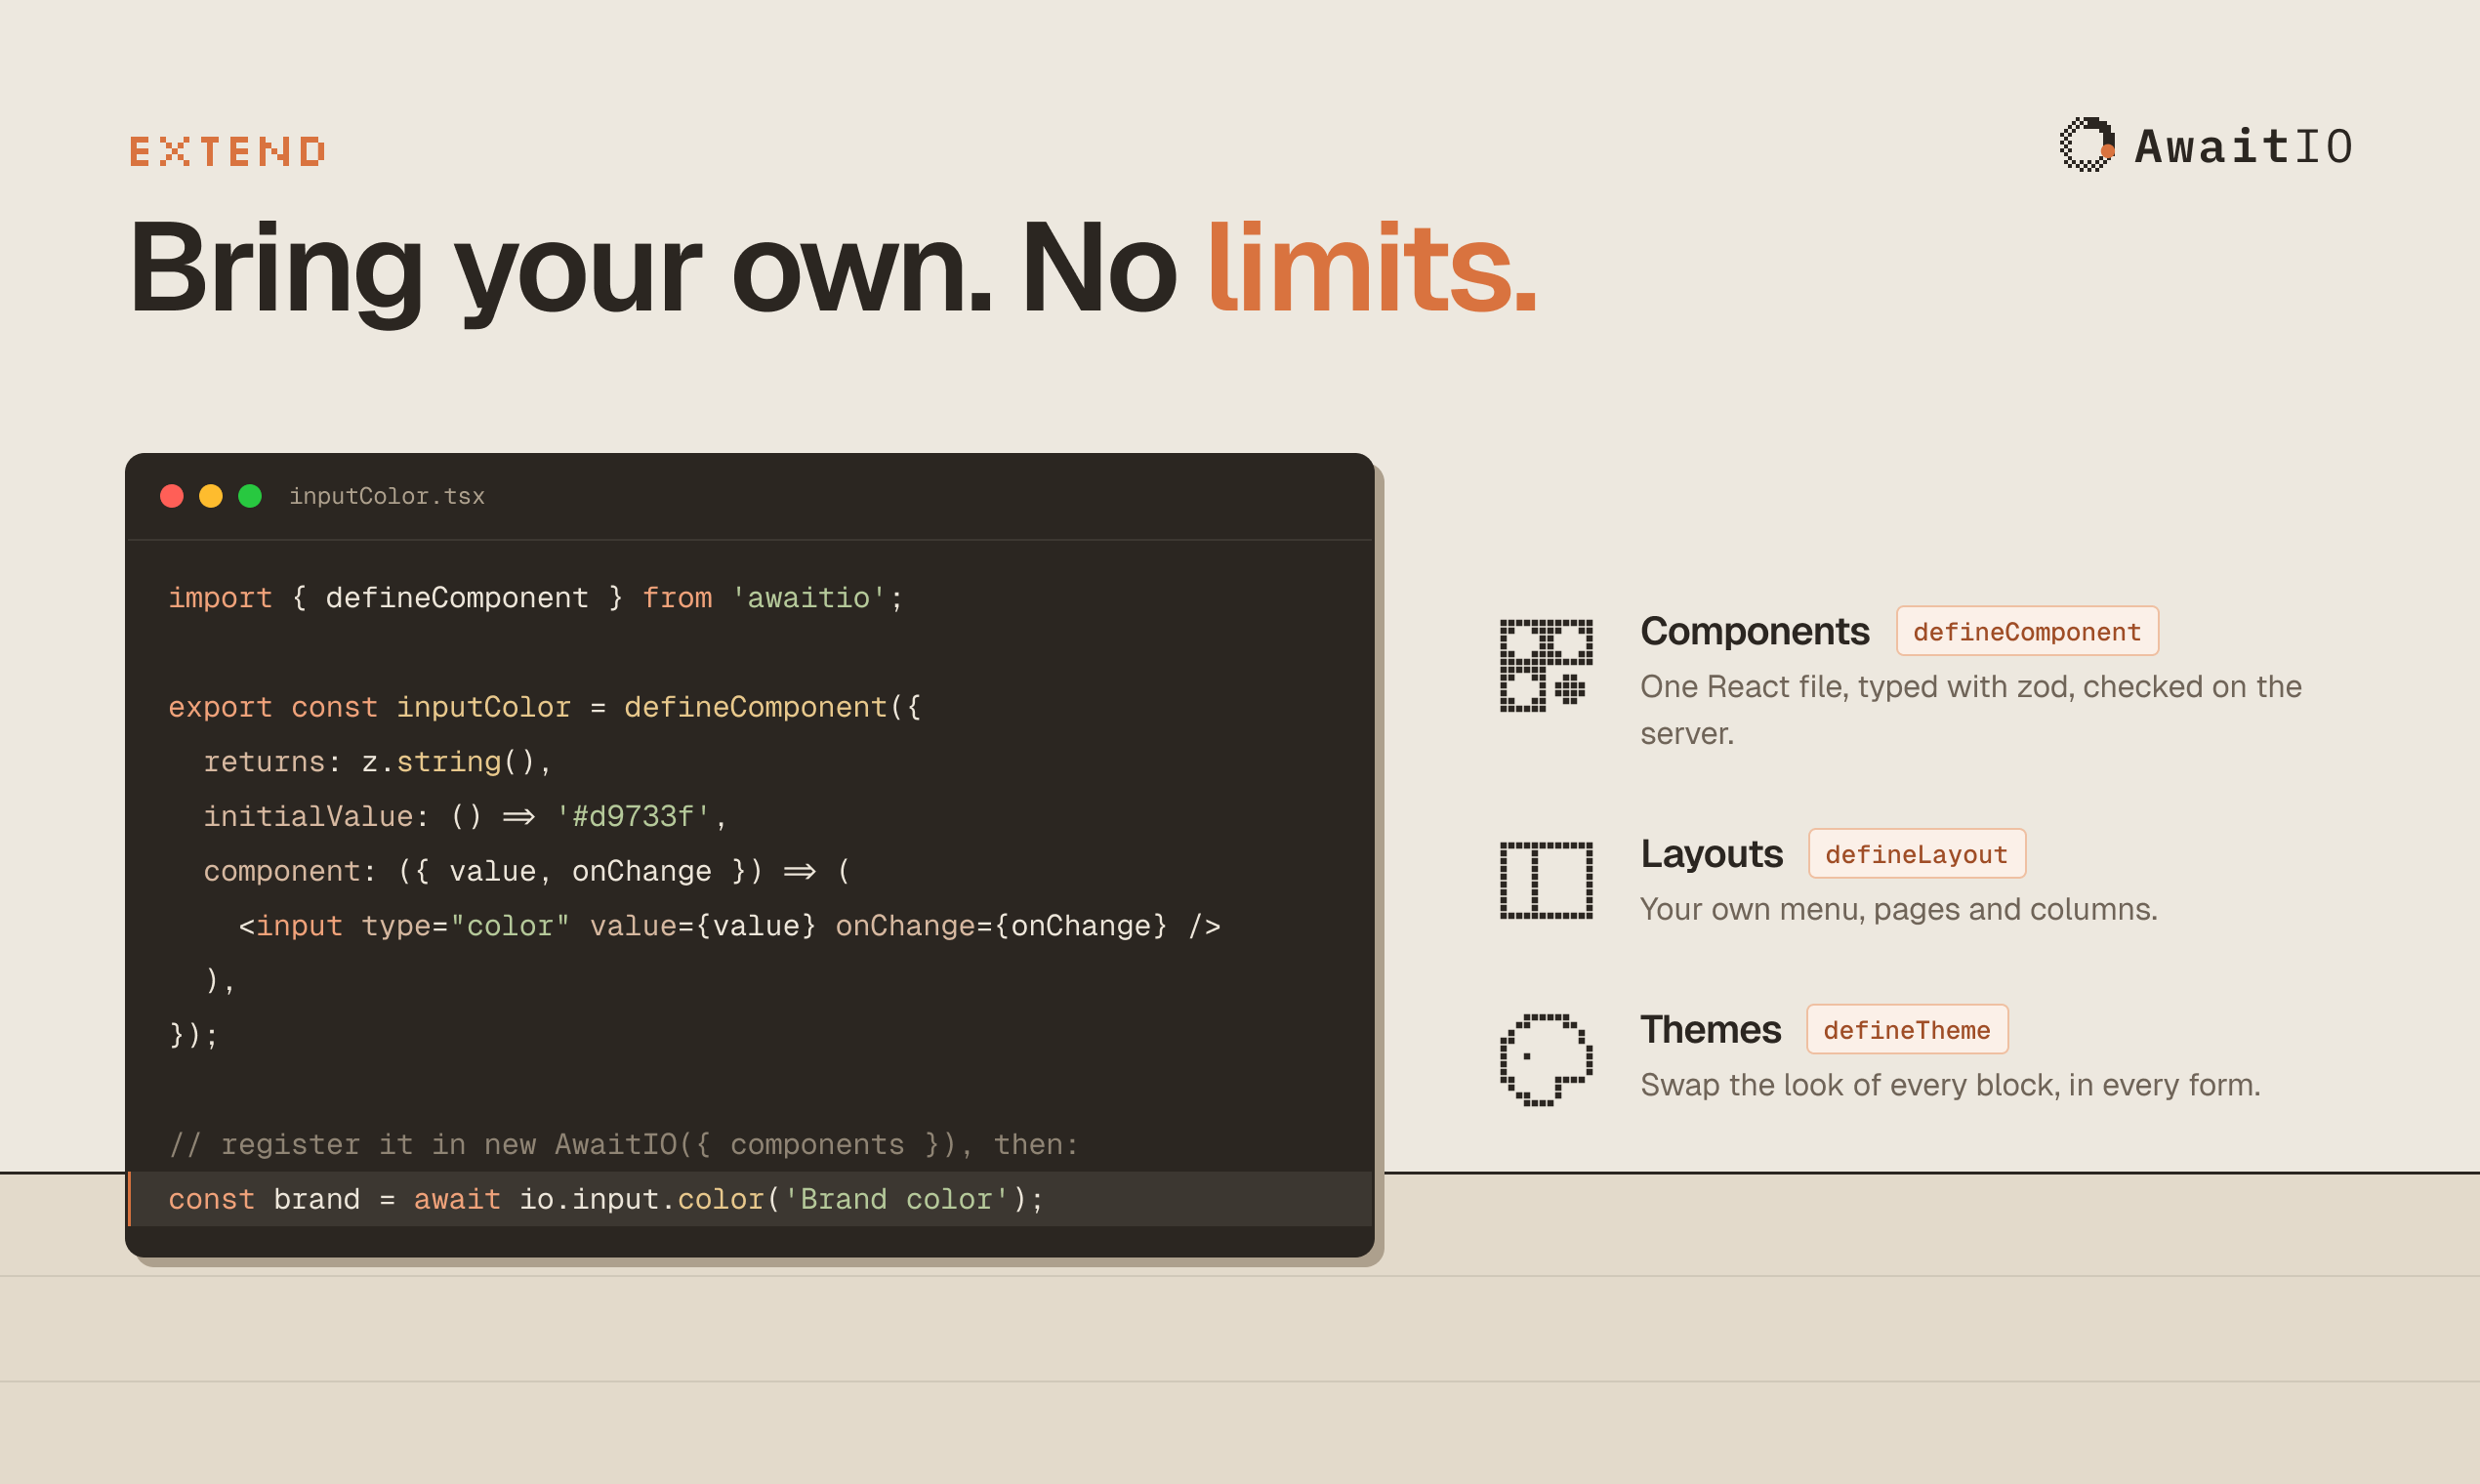The height and width of the screenshot is (1484, 2480).
Task: Click the Themes heading
Action: pyautogui.click(x=1710, y=1029)
